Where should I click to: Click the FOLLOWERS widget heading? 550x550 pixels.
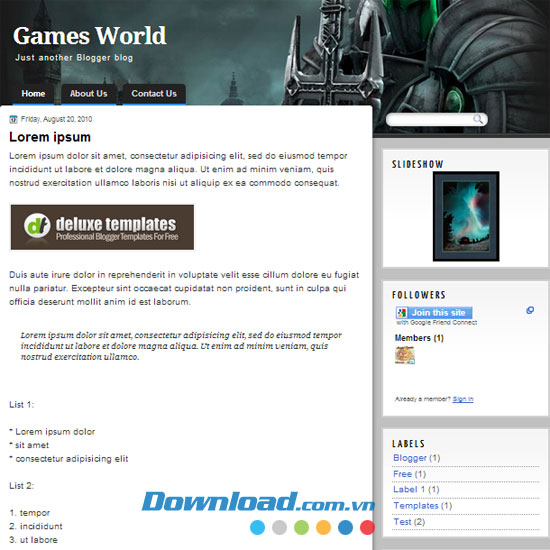[x=419, y=295]
